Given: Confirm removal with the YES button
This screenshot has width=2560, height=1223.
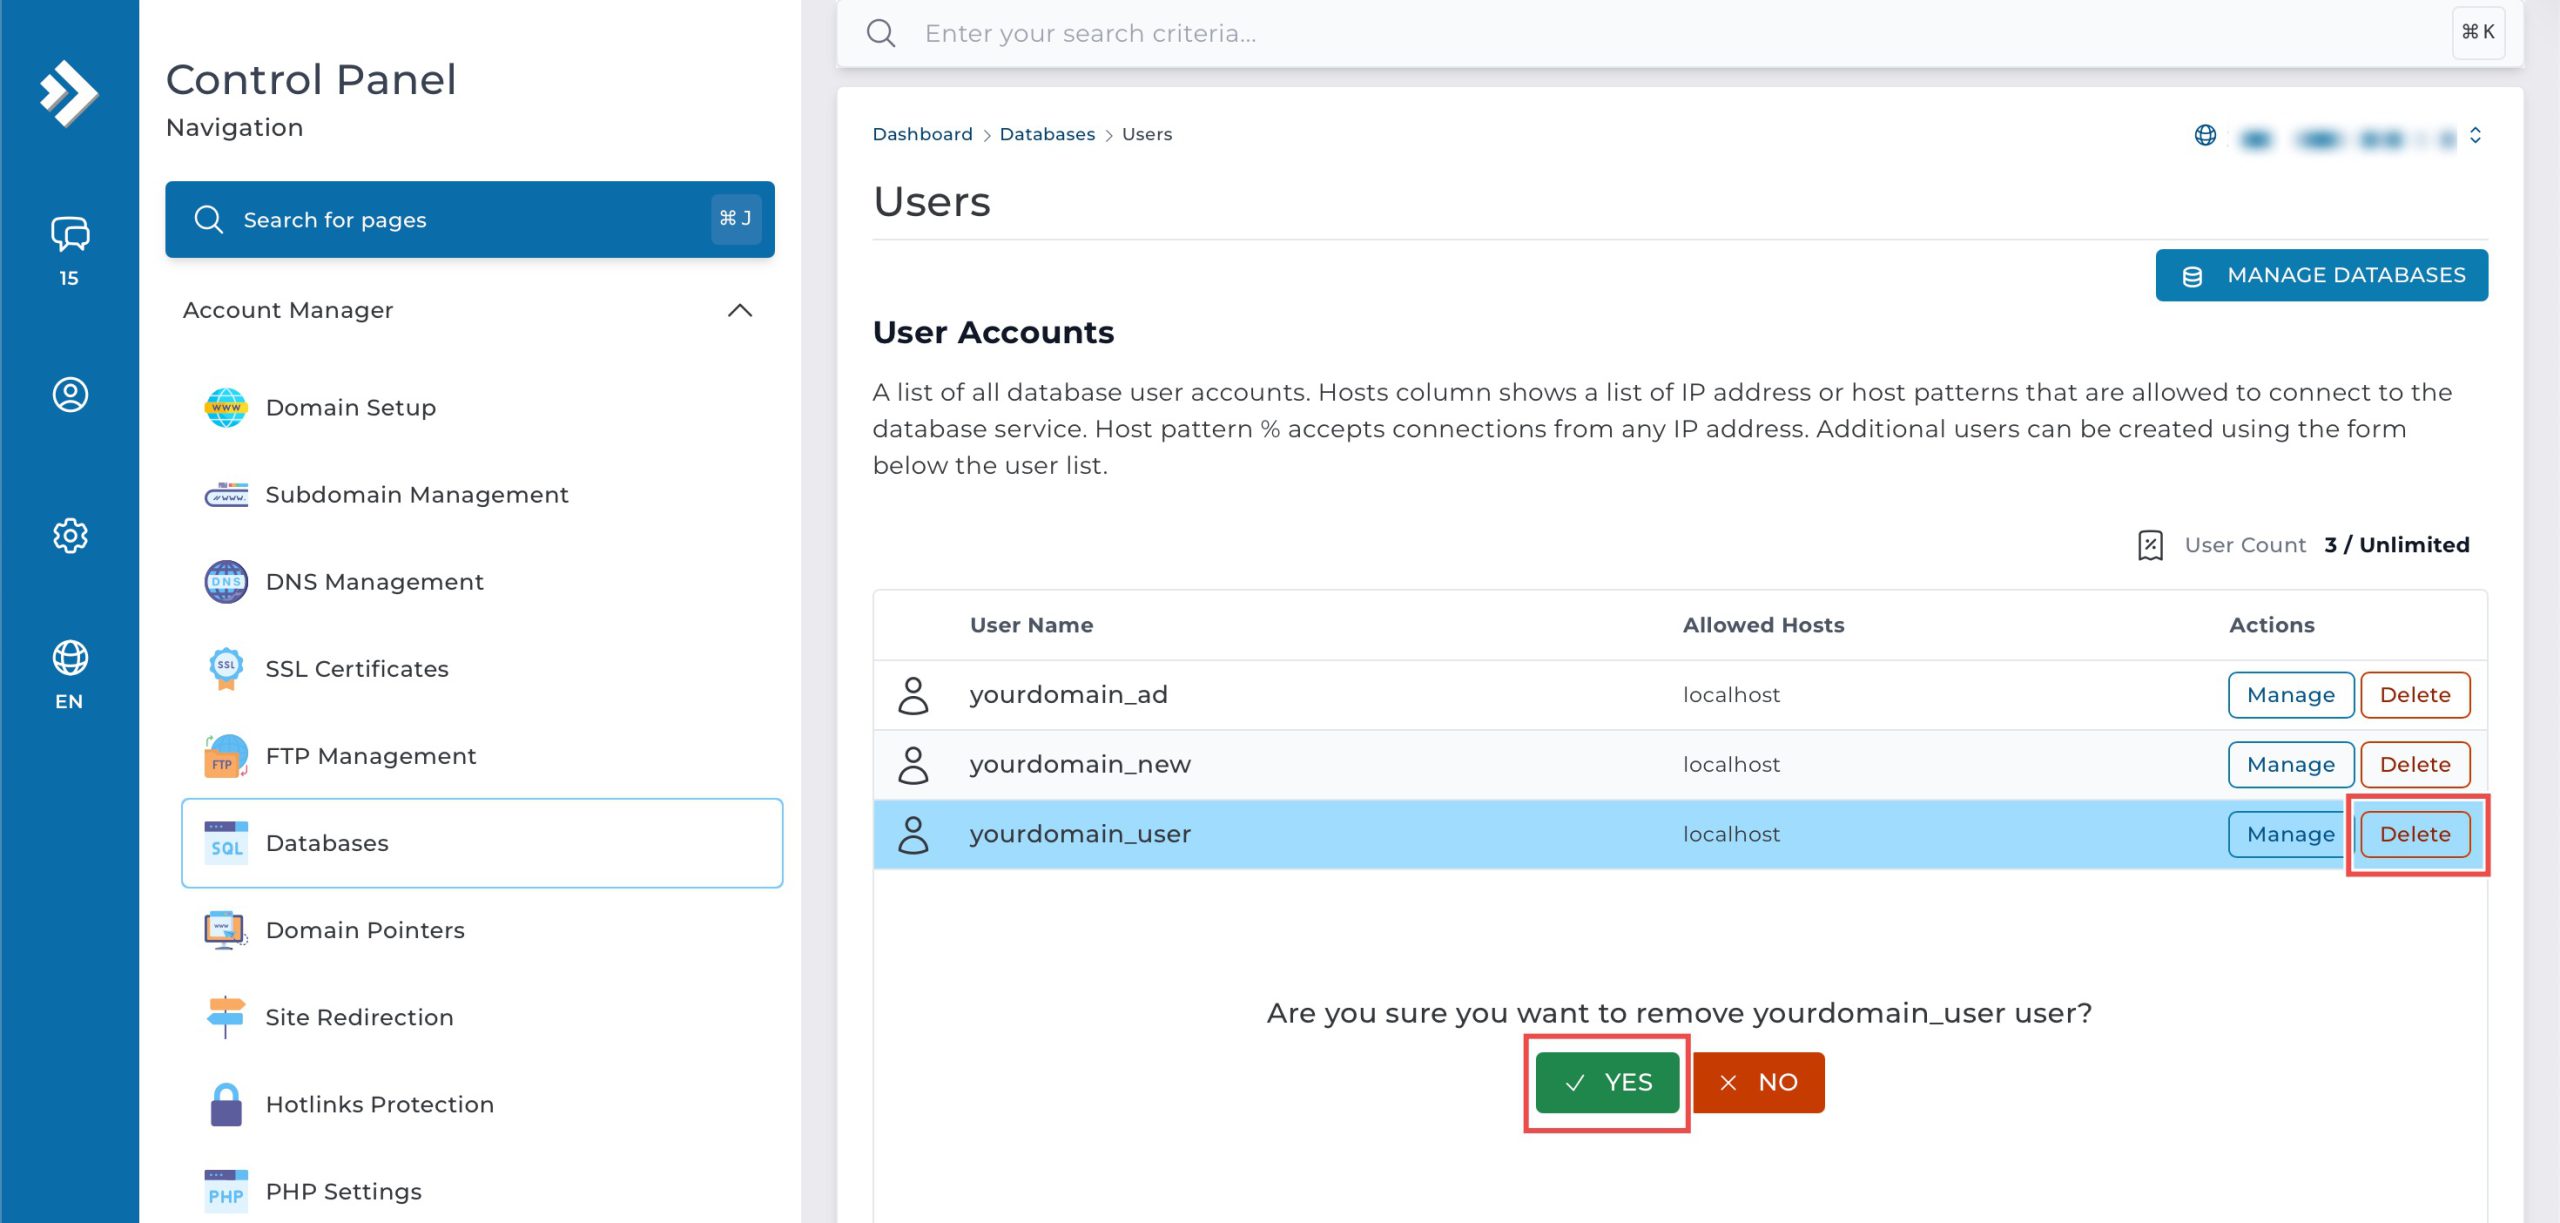Looking at the screenshot, I should [1607, 1082].
